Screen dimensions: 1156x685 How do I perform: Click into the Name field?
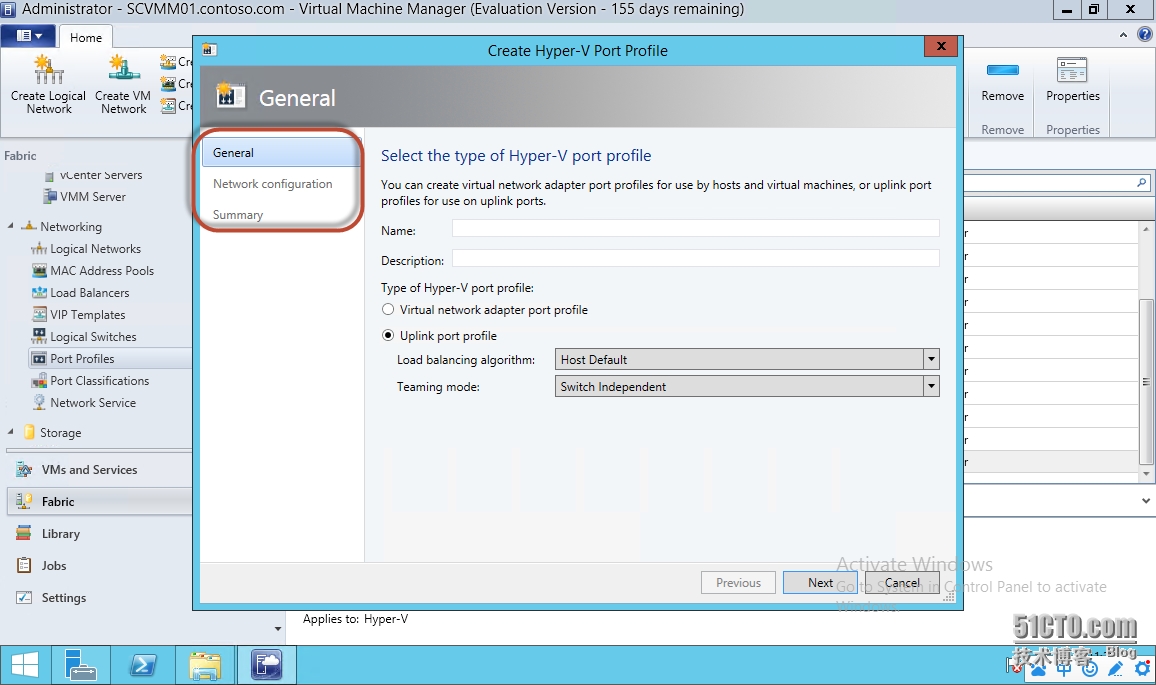695,229
